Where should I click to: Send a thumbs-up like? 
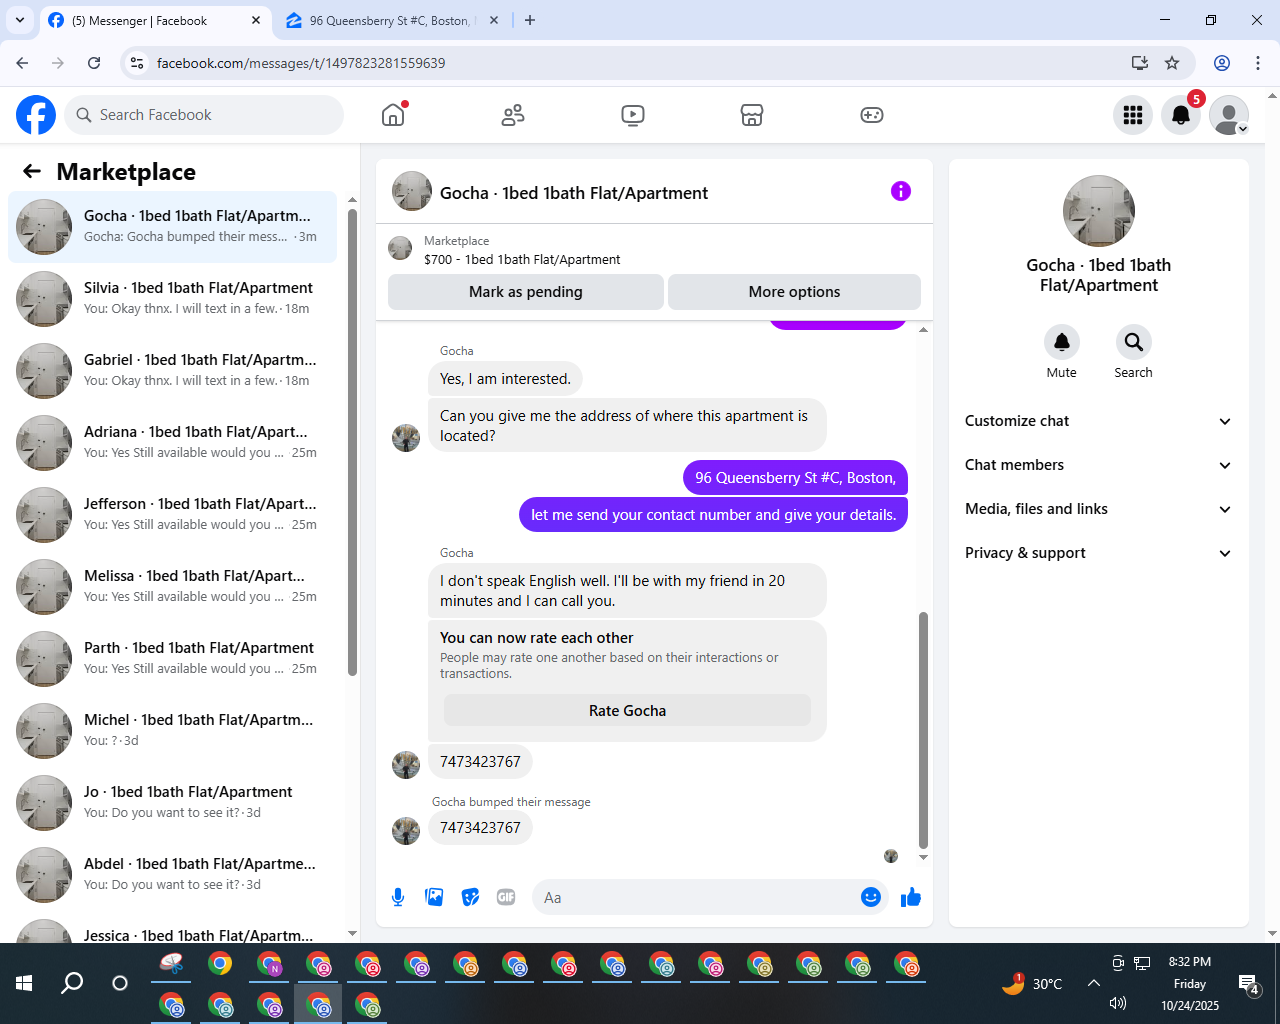click(x=910, y=897)
